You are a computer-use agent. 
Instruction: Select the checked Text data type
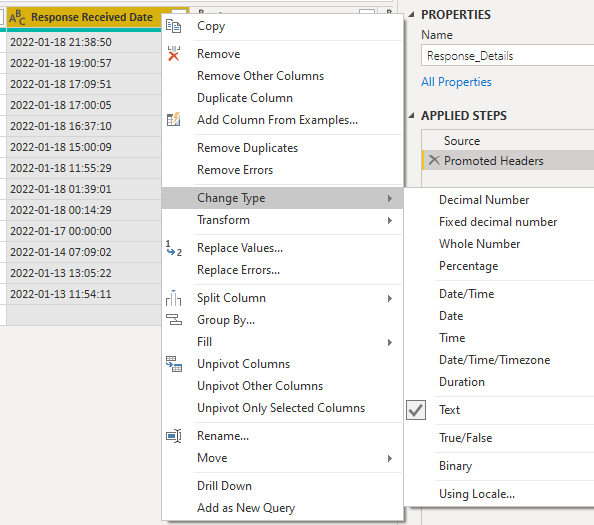[x=449, y=410]
